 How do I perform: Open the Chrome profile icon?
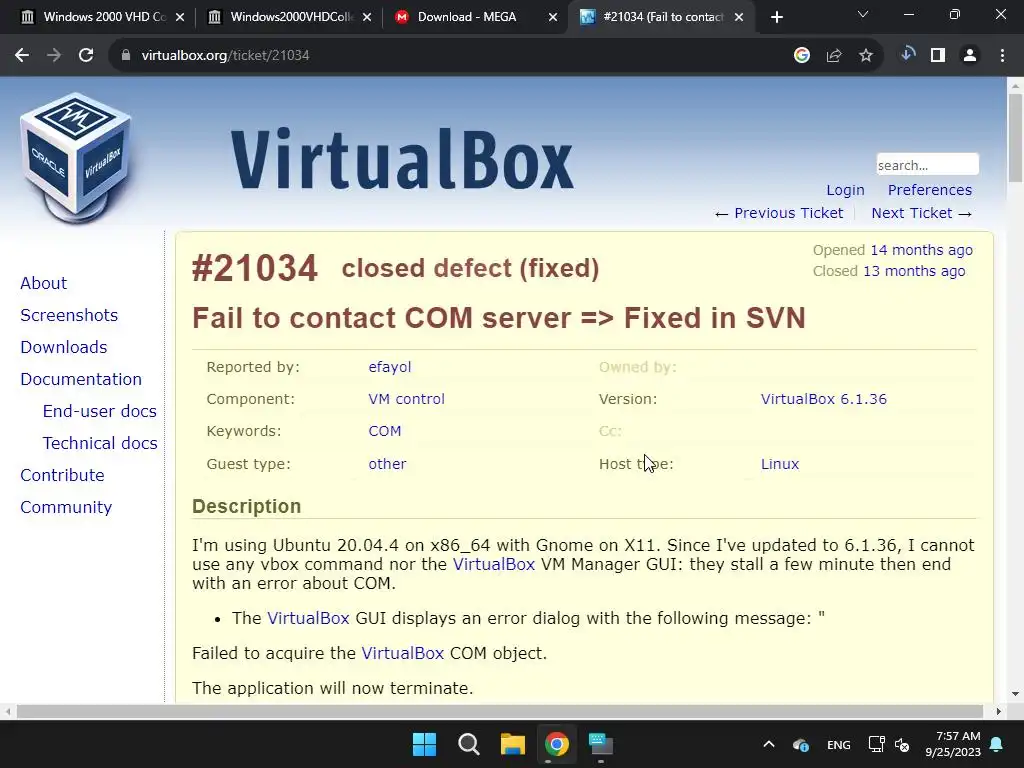click(x=970, y=56)
